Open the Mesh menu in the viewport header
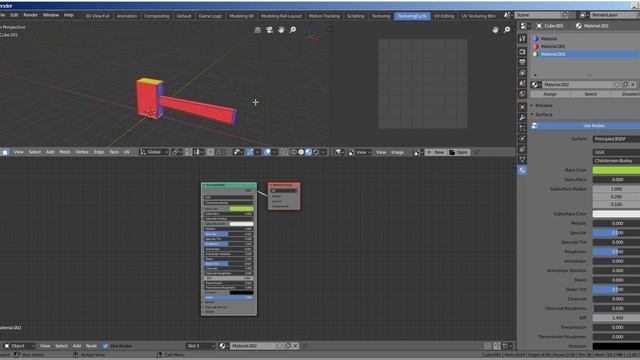Viewport: 640px width, 360px height. [65, 152]
